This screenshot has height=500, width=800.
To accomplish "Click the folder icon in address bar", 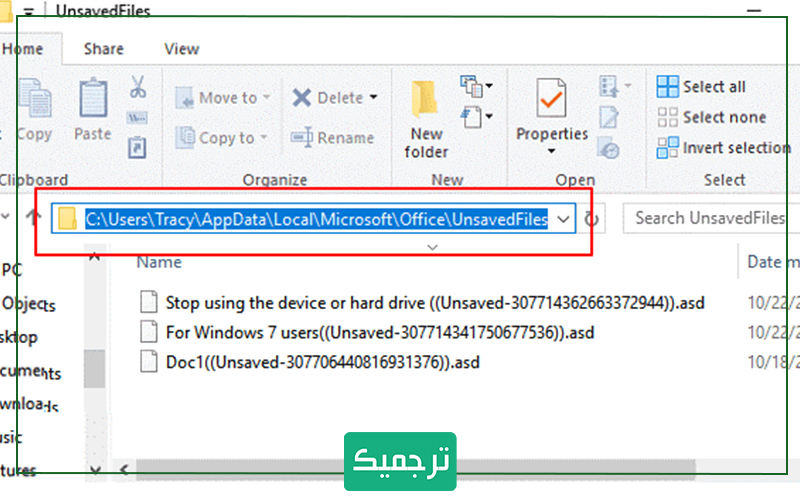I will point(67,219).
